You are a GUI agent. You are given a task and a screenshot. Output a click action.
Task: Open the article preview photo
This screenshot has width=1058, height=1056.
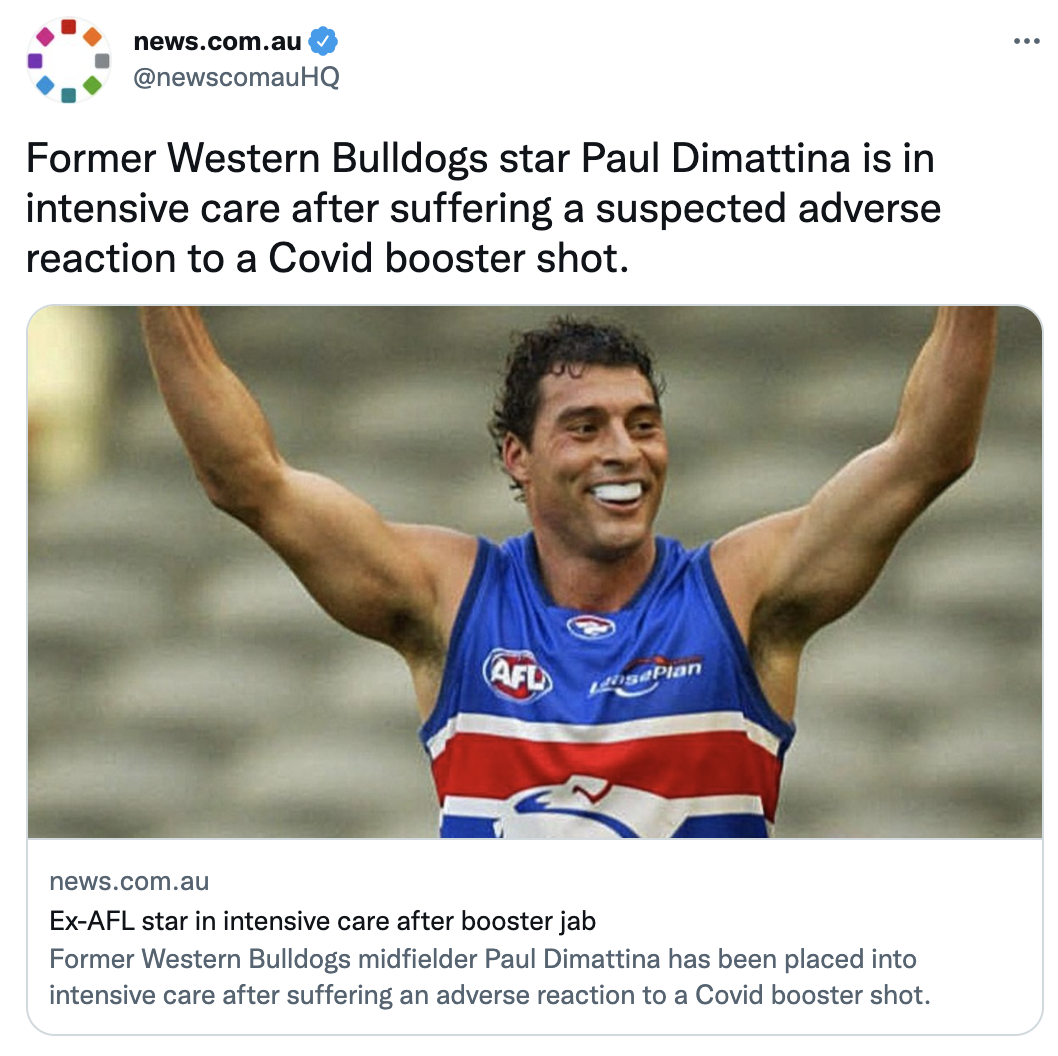(535, 572)
